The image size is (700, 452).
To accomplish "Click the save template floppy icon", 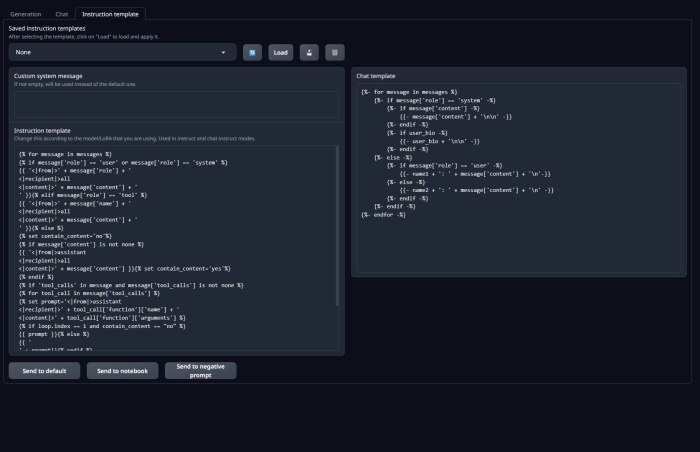I will pos(309,52).
